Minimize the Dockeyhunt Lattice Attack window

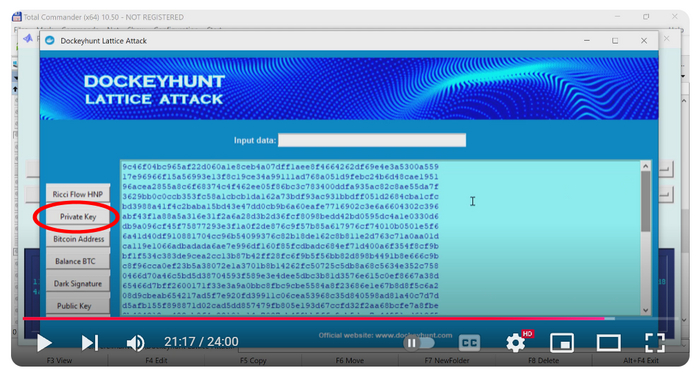587,41
